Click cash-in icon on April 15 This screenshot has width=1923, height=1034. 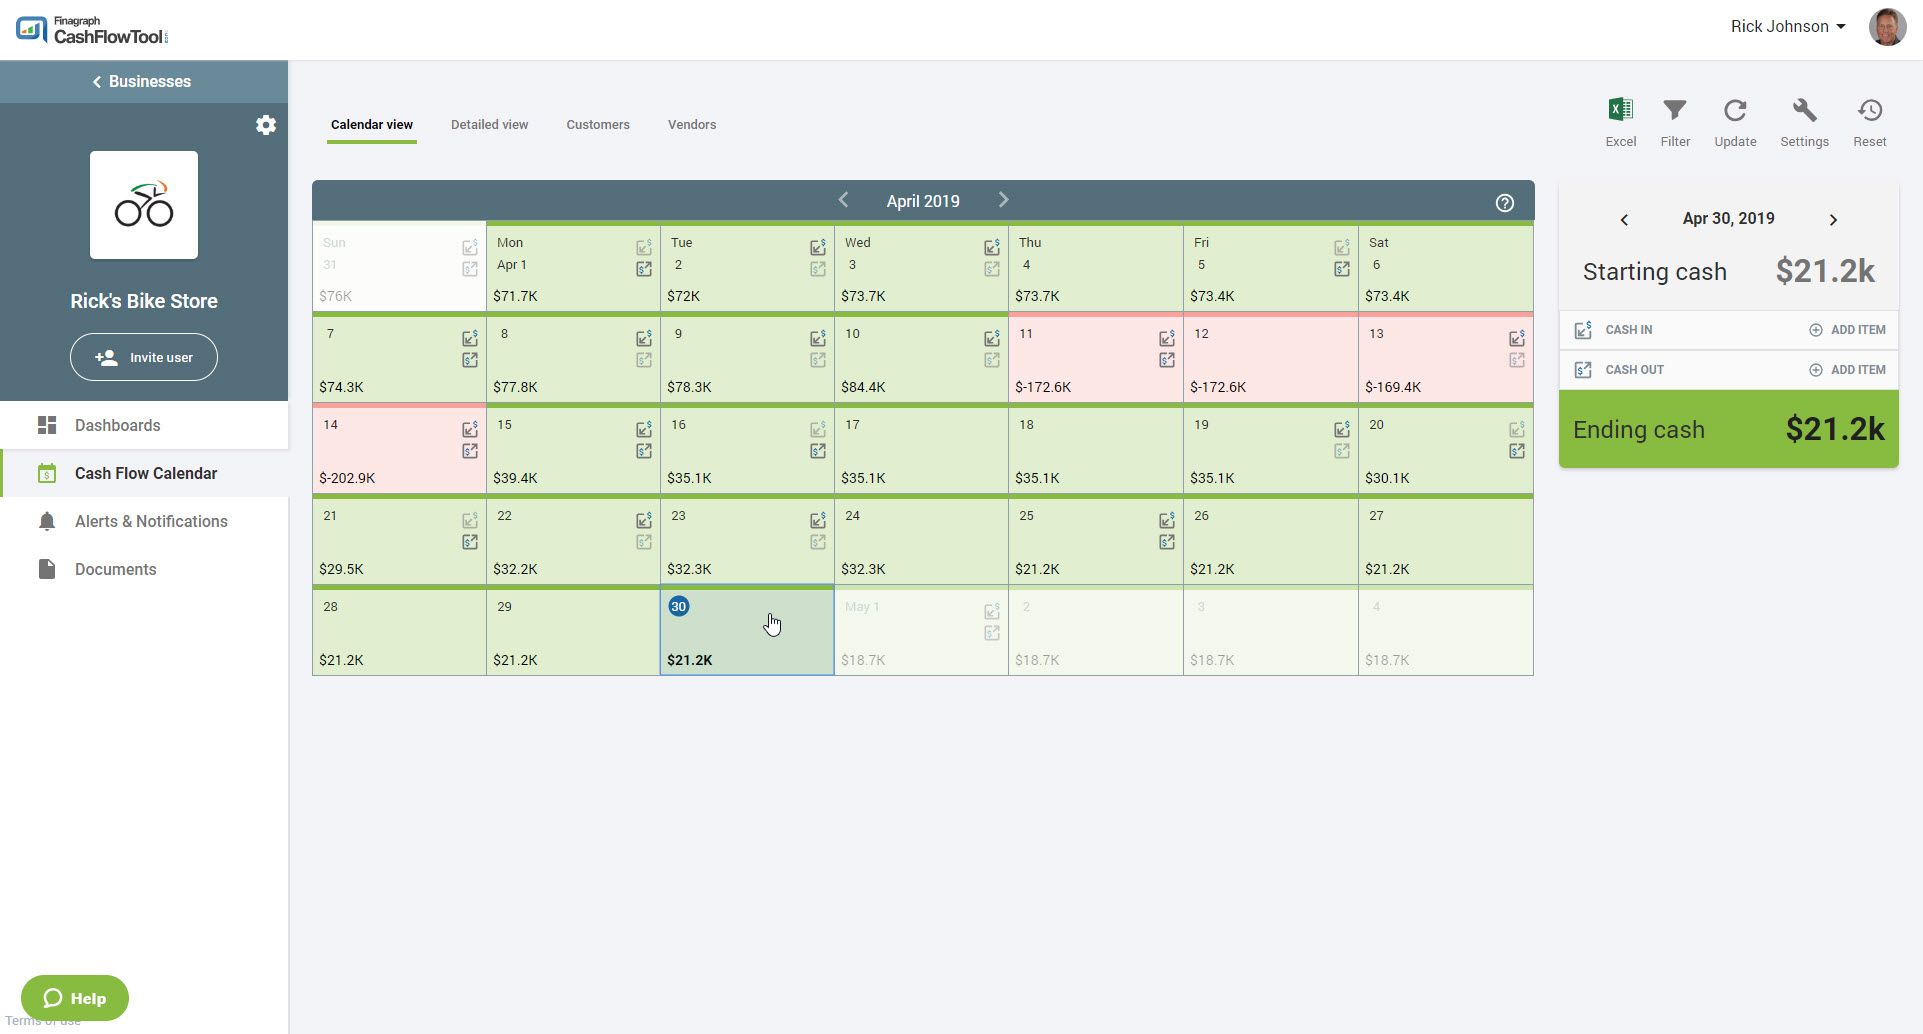[x=644, y=429]
